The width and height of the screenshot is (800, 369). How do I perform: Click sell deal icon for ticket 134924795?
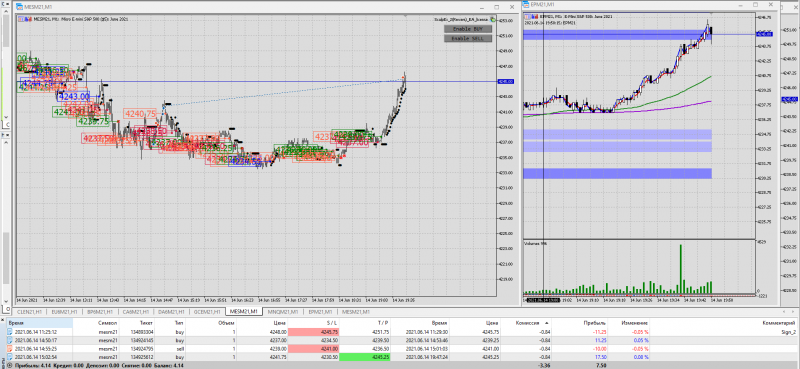(x=10, y=349)
